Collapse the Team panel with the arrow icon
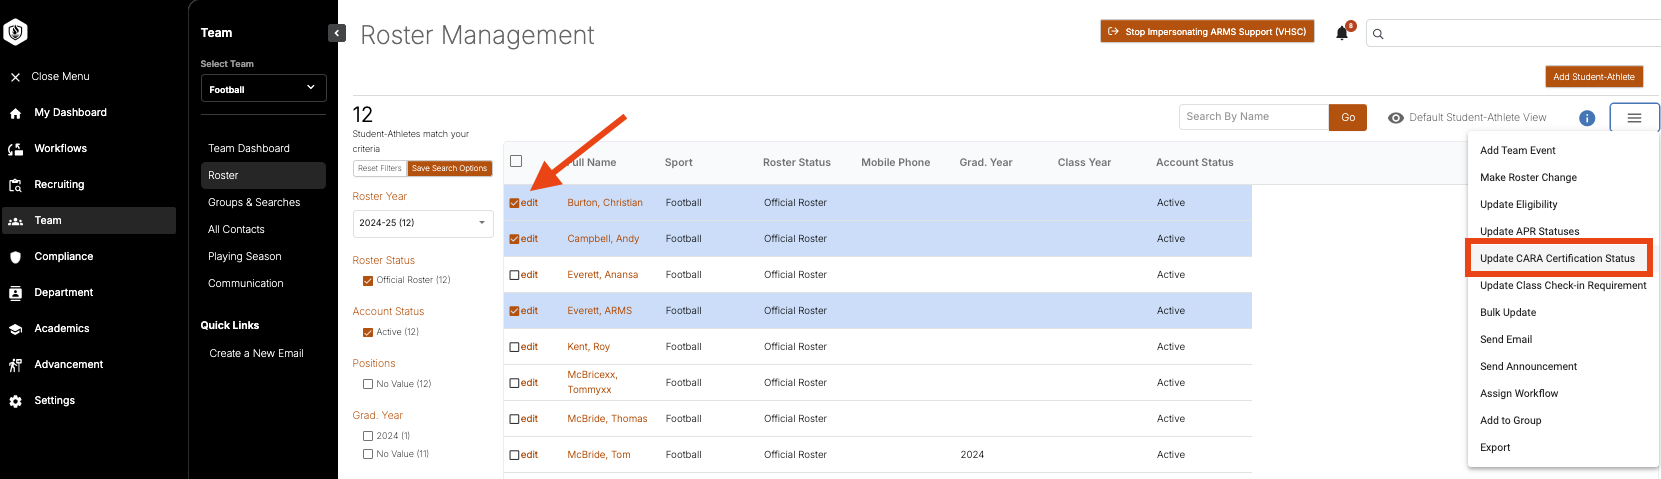The width and height of the screenshot is (1661, 479). (337, 33)
